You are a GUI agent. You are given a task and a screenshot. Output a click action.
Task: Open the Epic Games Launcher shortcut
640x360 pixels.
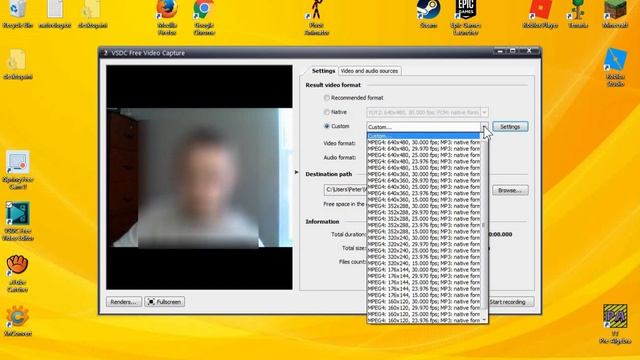pos(466,18)
